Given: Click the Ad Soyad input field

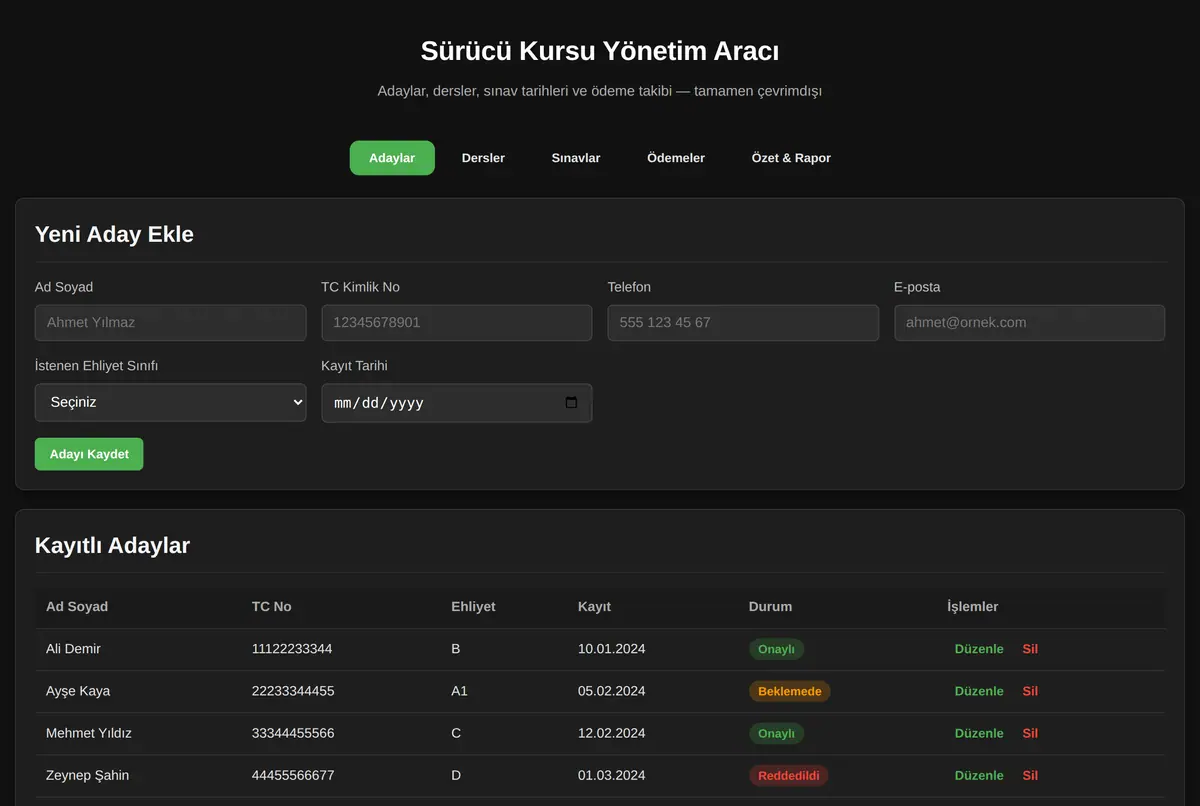Looking at the screenshot, I should pos(171,323).
